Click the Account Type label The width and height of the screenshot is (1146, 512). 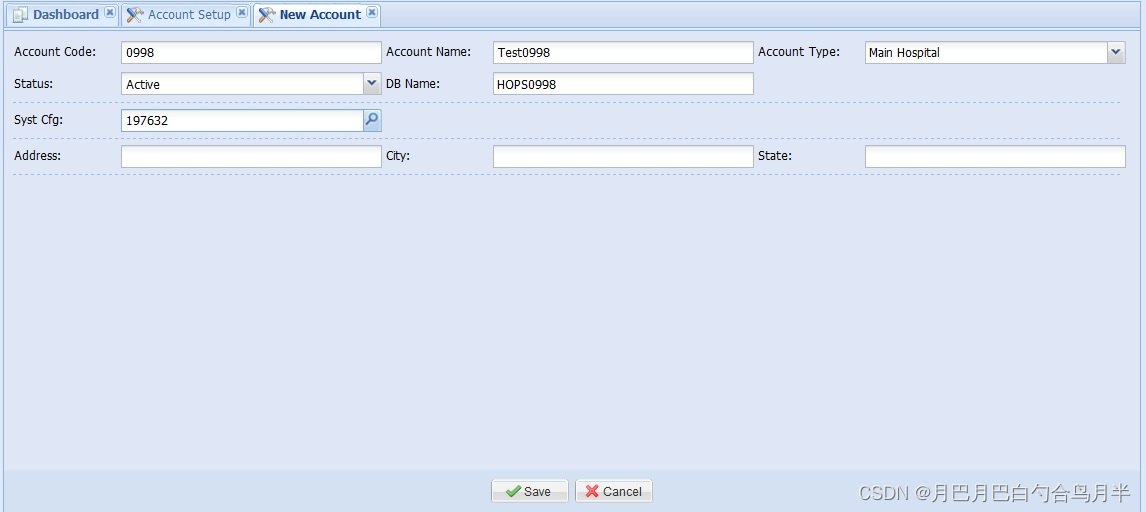coord(799,52)
